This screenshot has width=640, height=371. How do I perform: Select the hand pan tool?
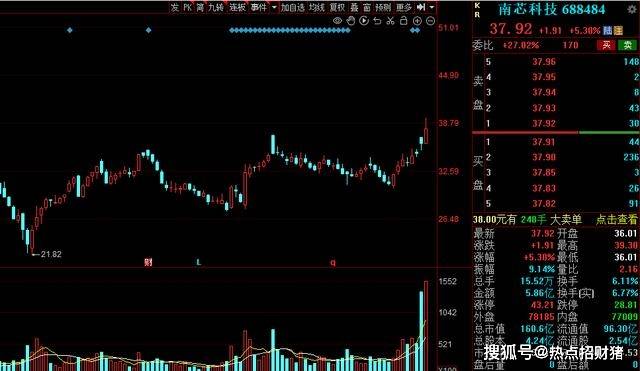[x=351, y=20]
